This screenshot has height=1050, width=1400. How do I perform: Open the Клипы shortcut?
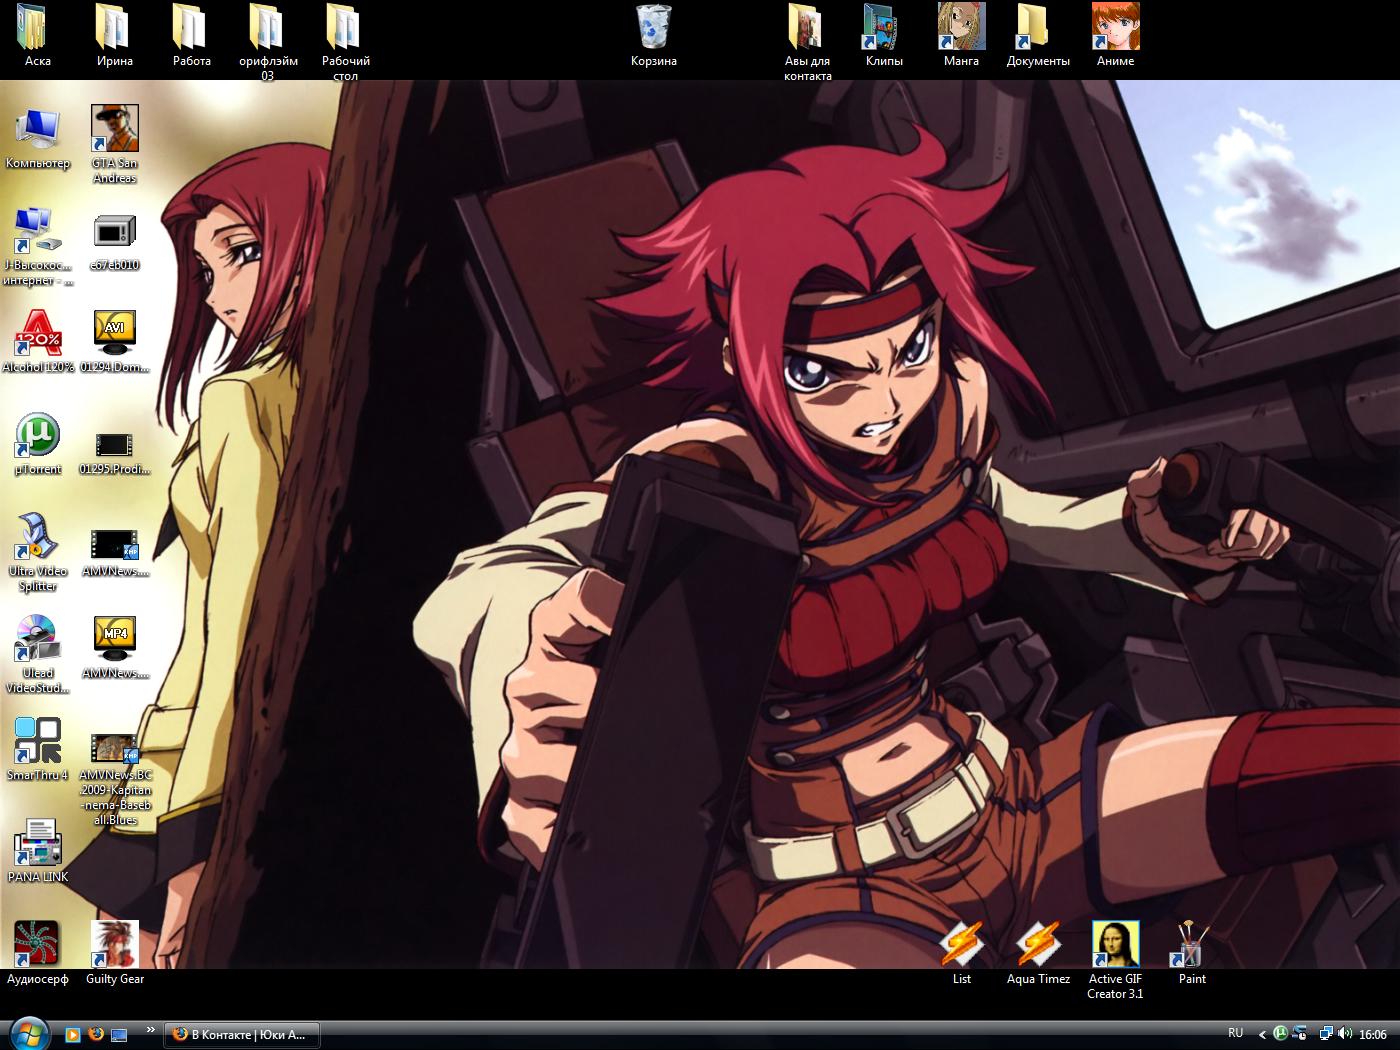[x=884, y=35]
